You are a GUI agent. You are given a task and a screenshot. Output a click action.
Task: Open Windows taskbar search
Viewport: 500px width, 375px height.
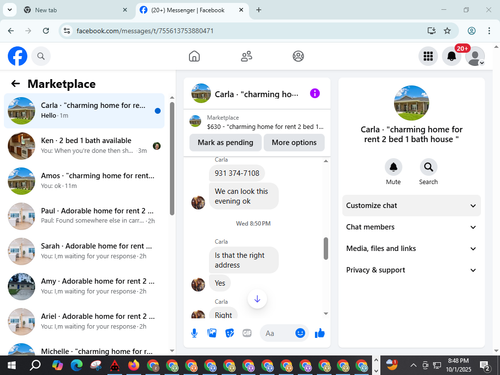[35, 366]
